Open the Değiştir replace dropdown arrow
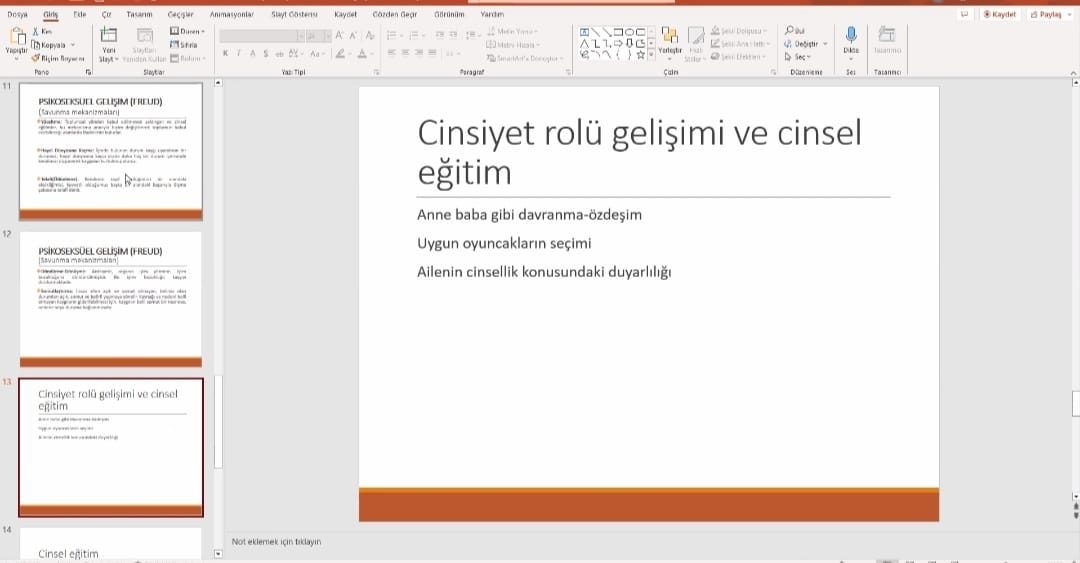 pyautogui.click(x=825, y=44)
